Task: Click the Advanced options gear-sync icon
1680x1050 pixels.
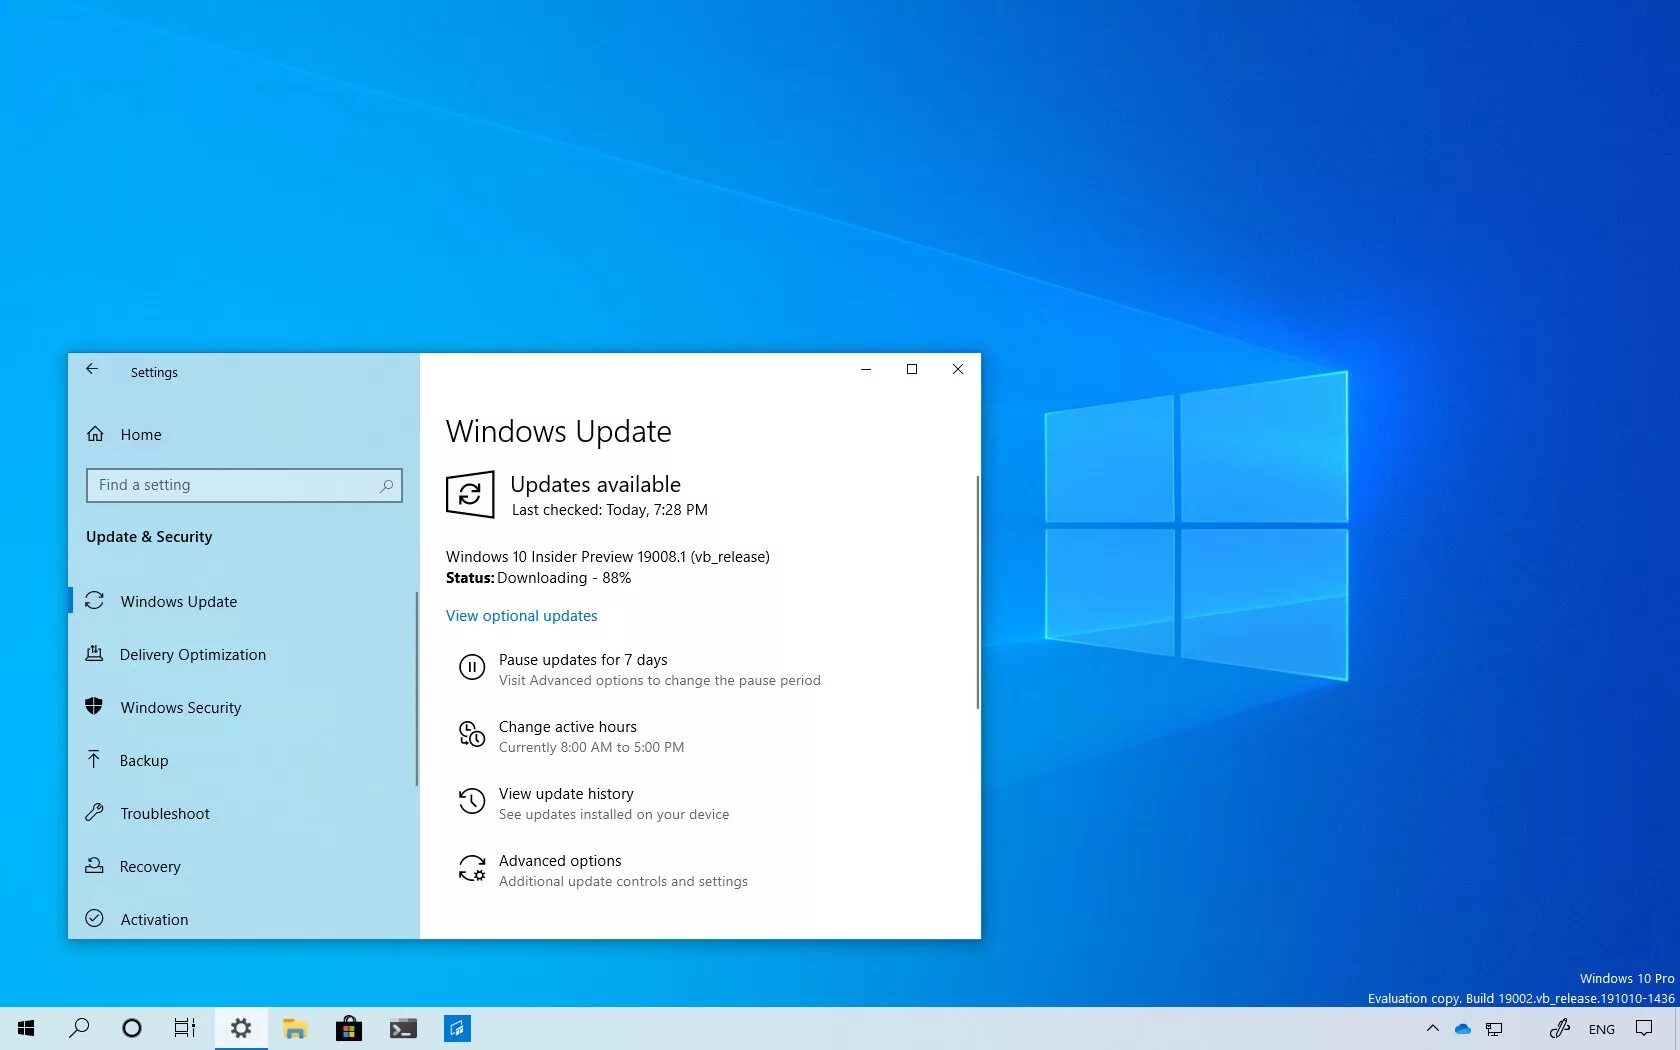Action: pyautogui.click(x=472, y=868)
